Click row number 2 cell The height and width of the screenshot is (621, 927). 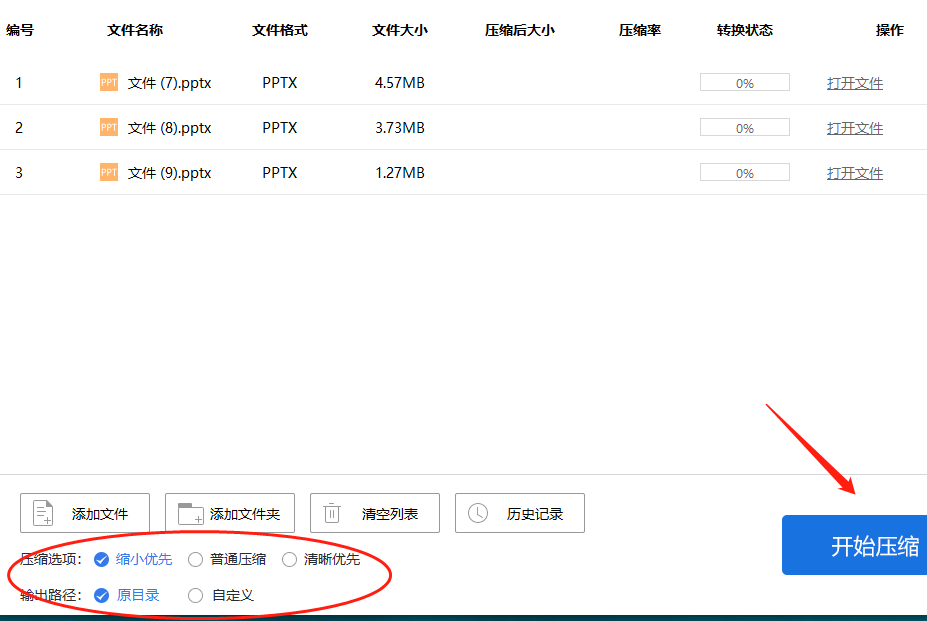click(19, 128)
